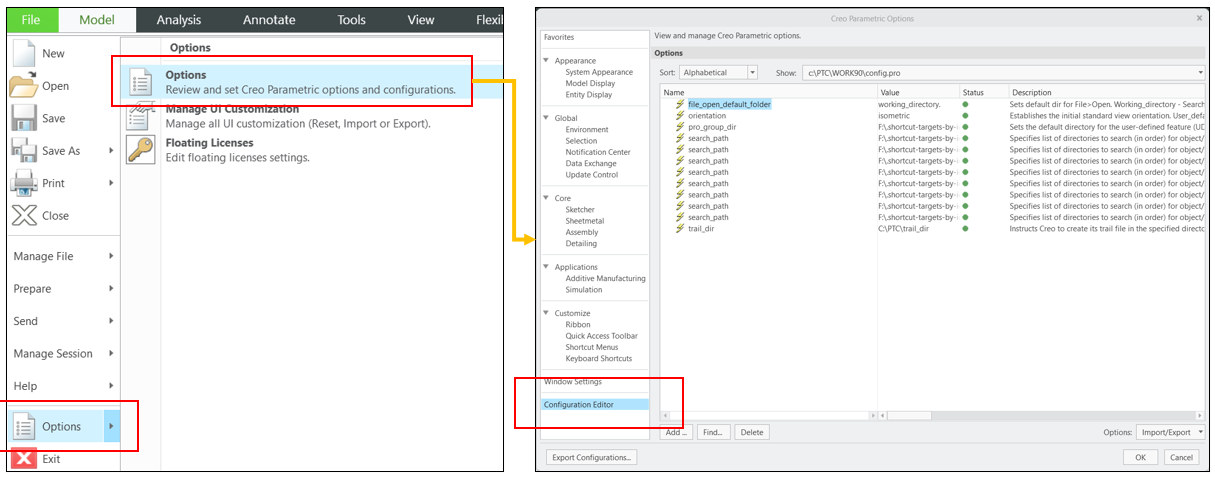Close the Creo Parametric Options dialog

coord(1199,18)
